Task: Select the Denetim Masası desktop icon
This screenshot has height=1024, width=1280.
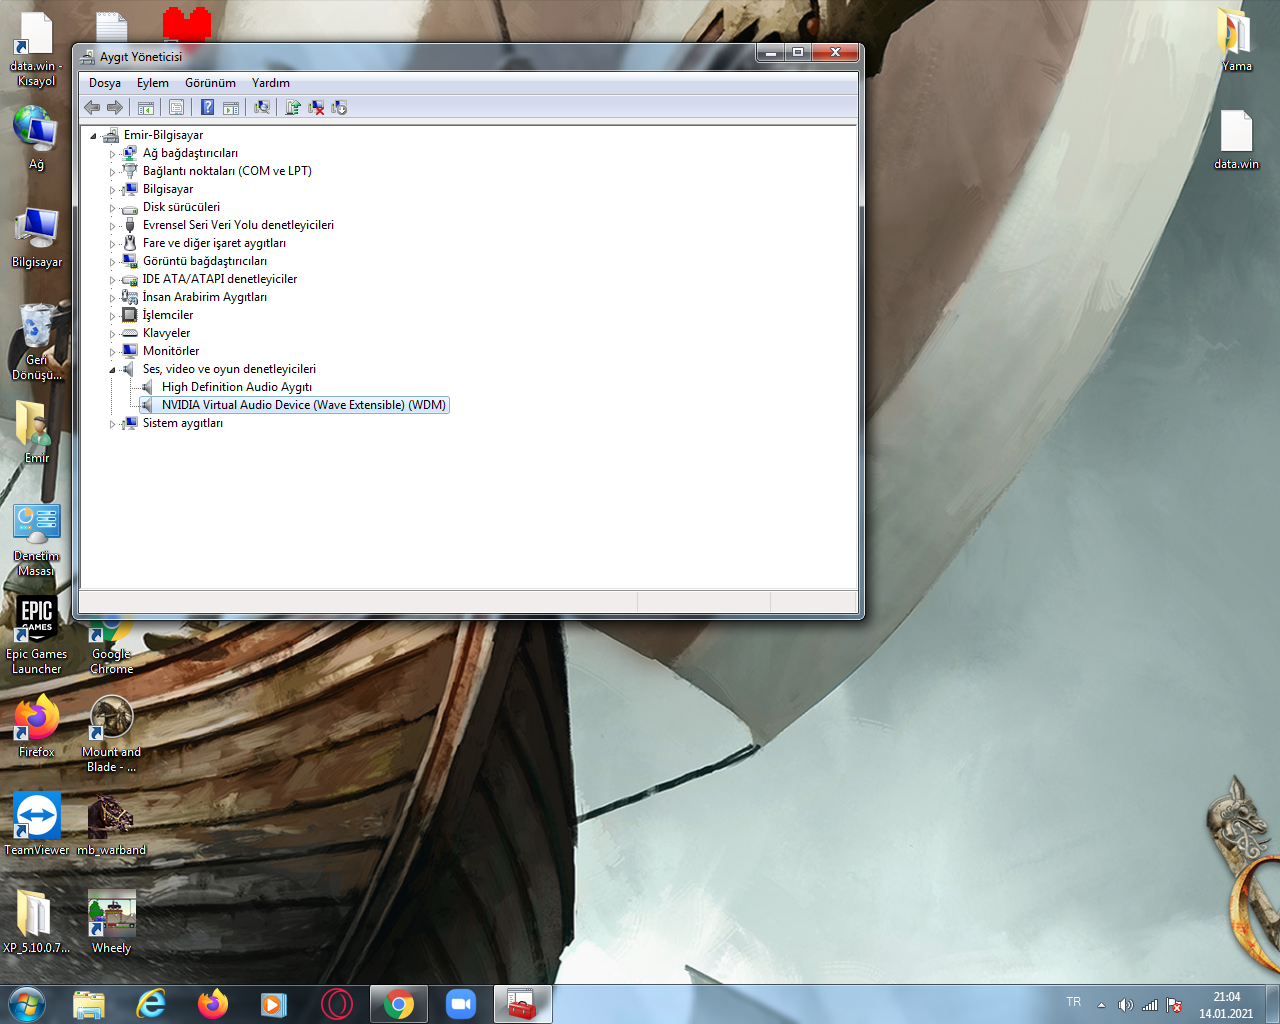Action: [37, 540]
